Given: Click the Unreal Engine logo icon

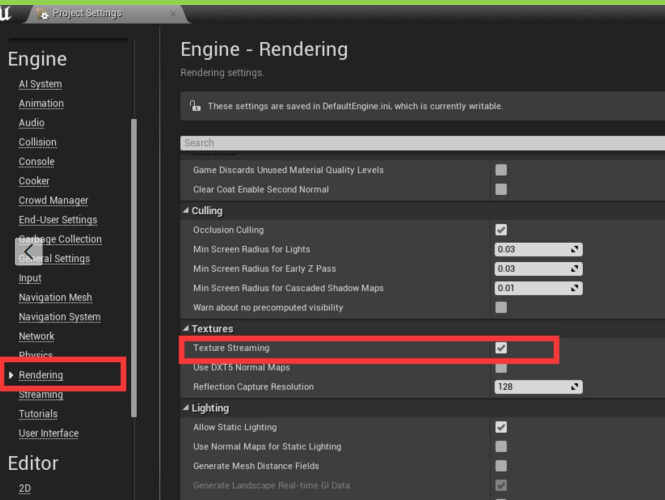Looking at the screenshot, I should 5,13.
